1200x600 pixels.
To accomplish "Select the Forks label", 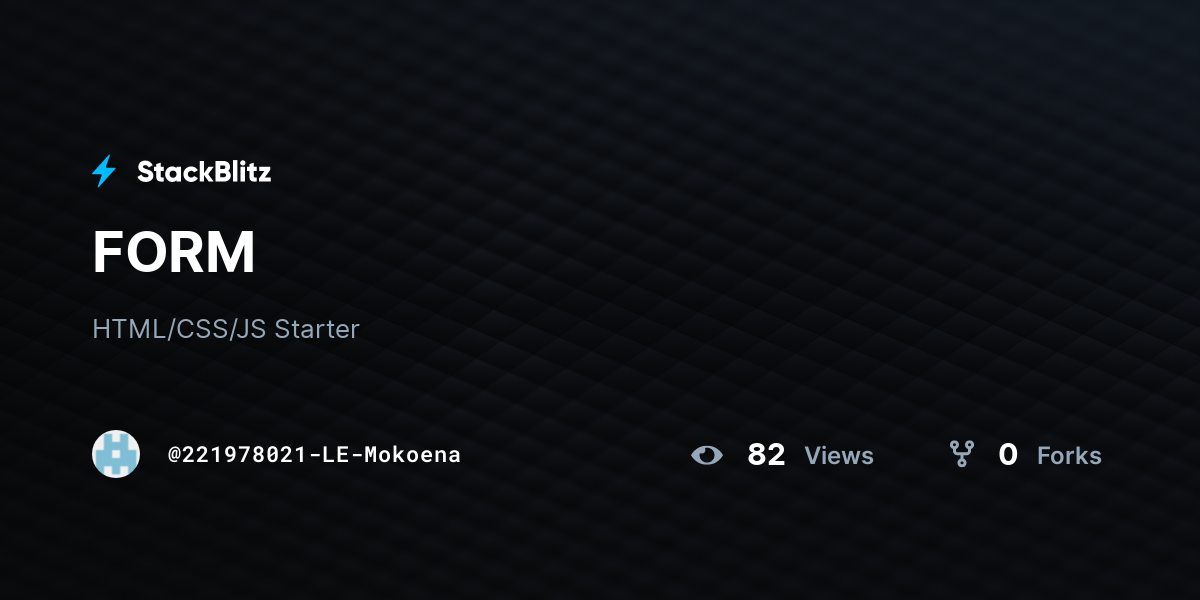I will (1069, 456).
